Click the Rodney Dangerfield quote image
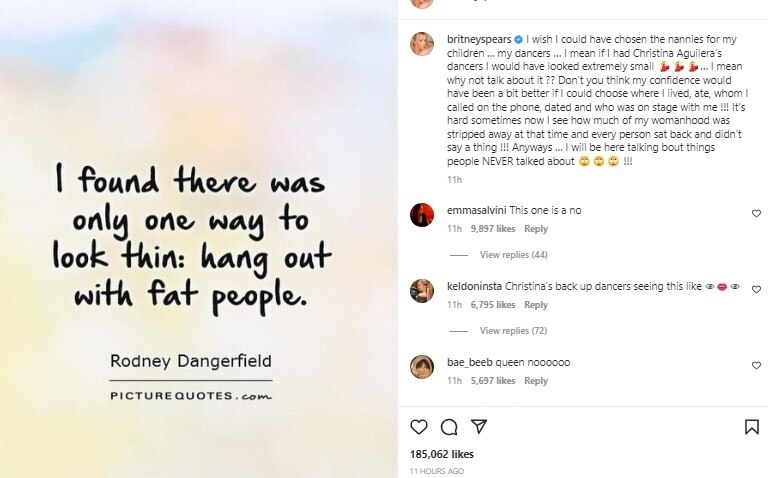Viewport: 768px width, 478px height. (x=198, y=240)
